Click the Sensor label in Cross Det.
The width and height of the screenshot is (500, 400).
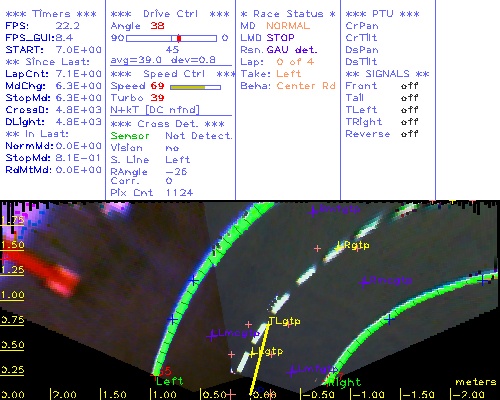coord(130,136)
